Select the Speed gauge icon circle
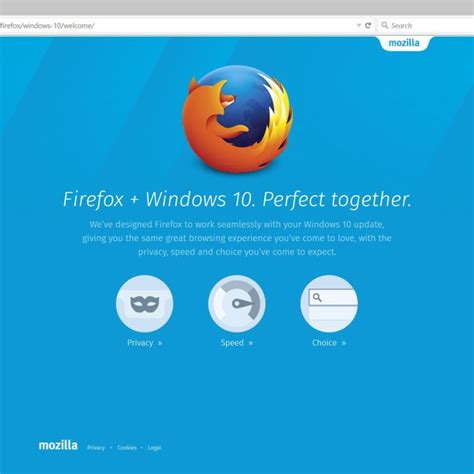This screenshot has height=474, width=474. click(x=237, y=304)
